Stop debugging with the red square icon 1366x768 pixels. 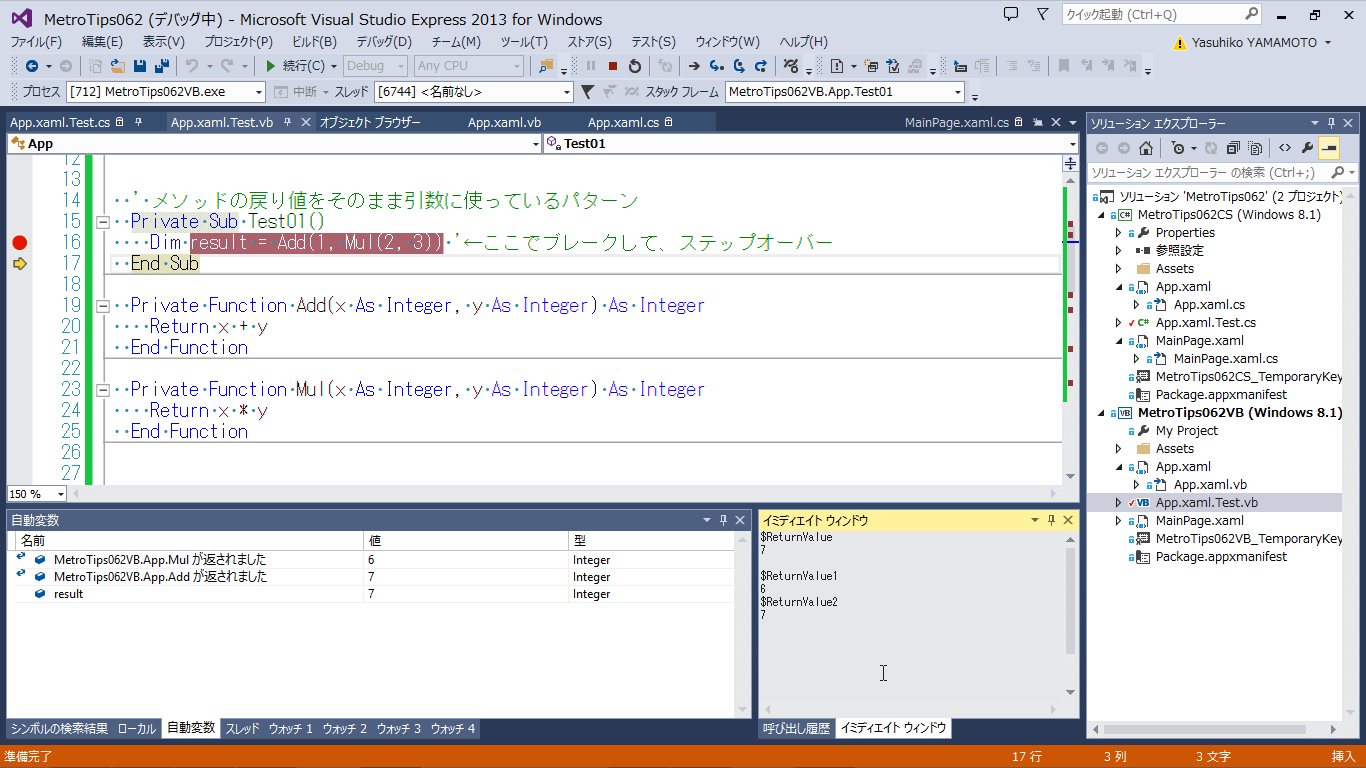coord(613,66)
